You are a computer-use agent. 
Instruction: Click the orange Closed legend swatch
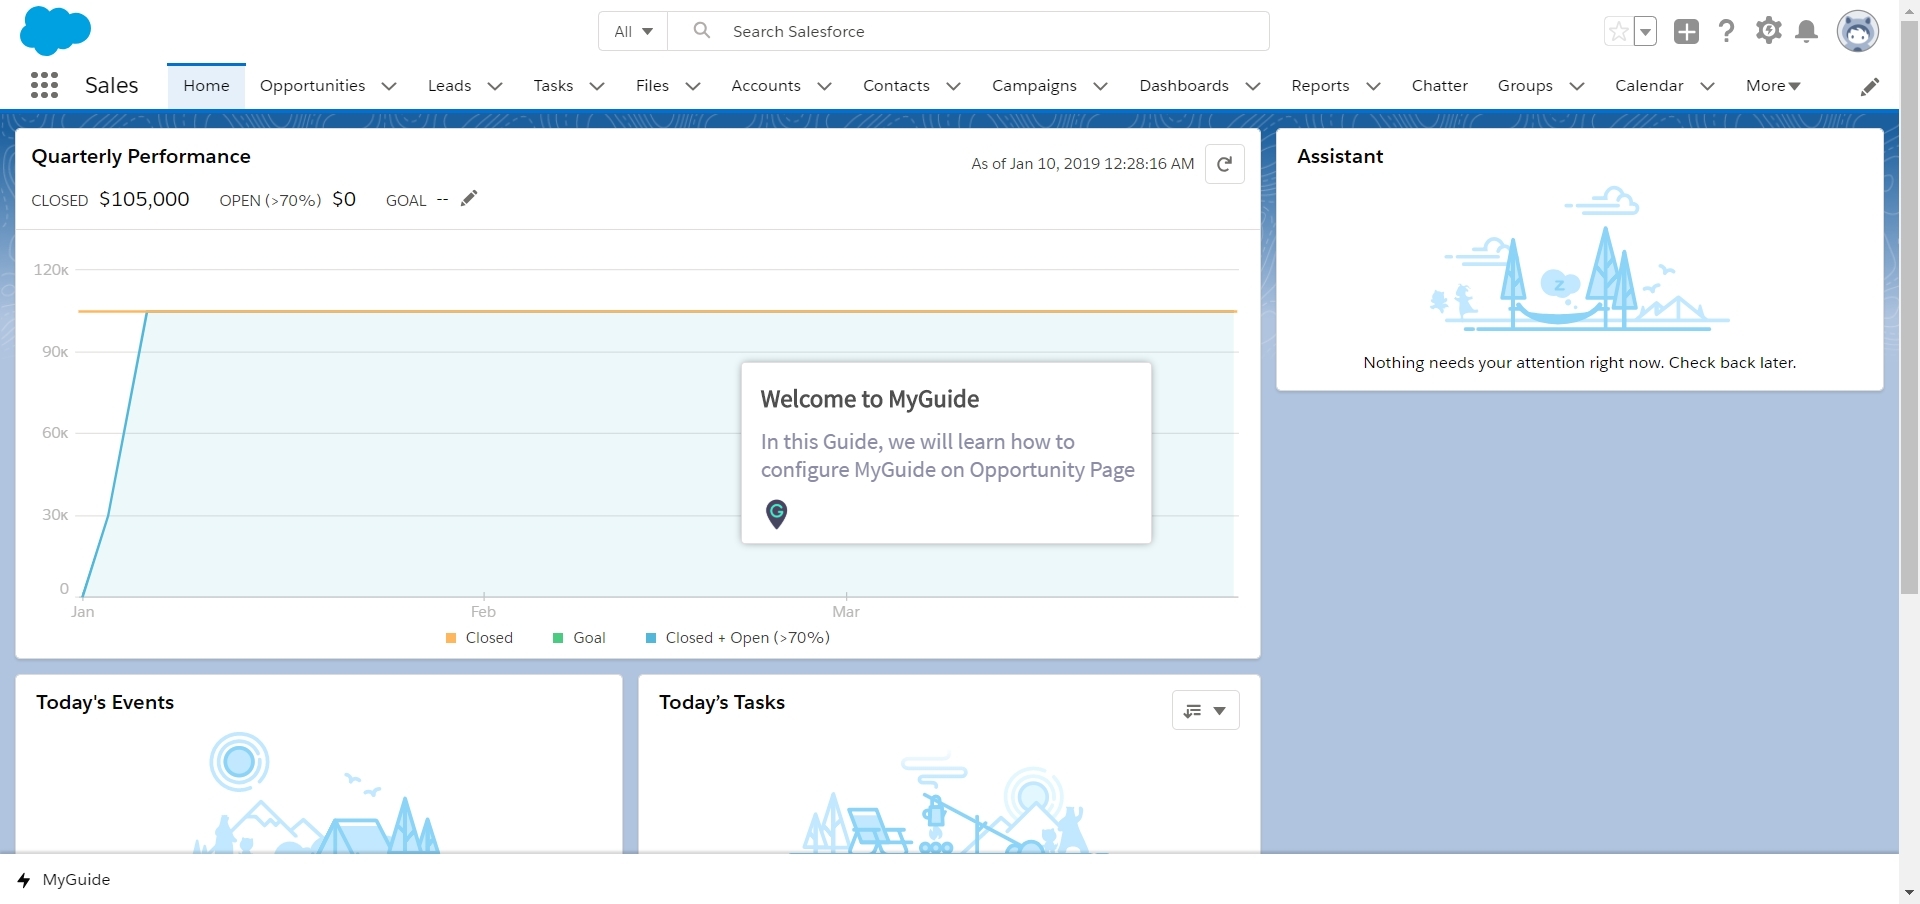pos(451,638)
